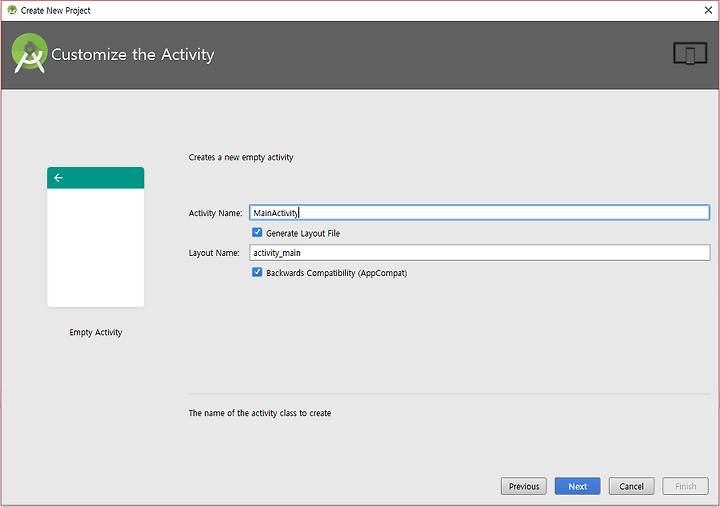This screenshot has height=507, width=720.
Task: Click the Layout Name input field
Action: (479, 253)
